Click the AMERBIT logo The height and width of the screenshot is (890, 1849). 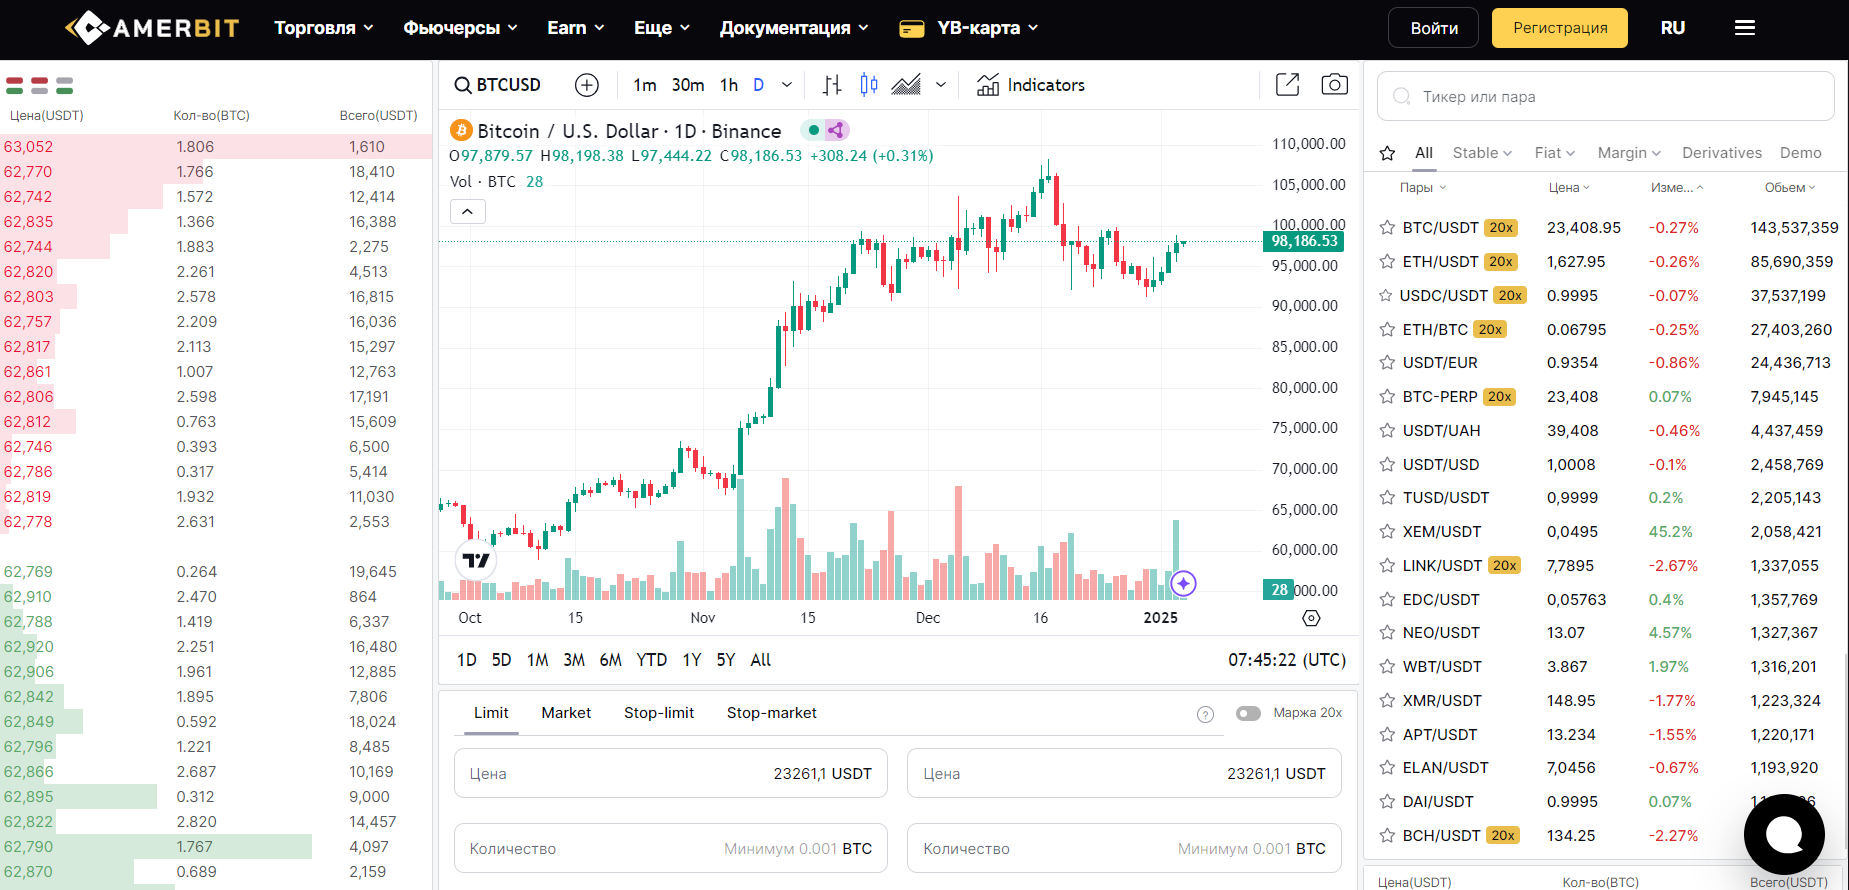152,28
